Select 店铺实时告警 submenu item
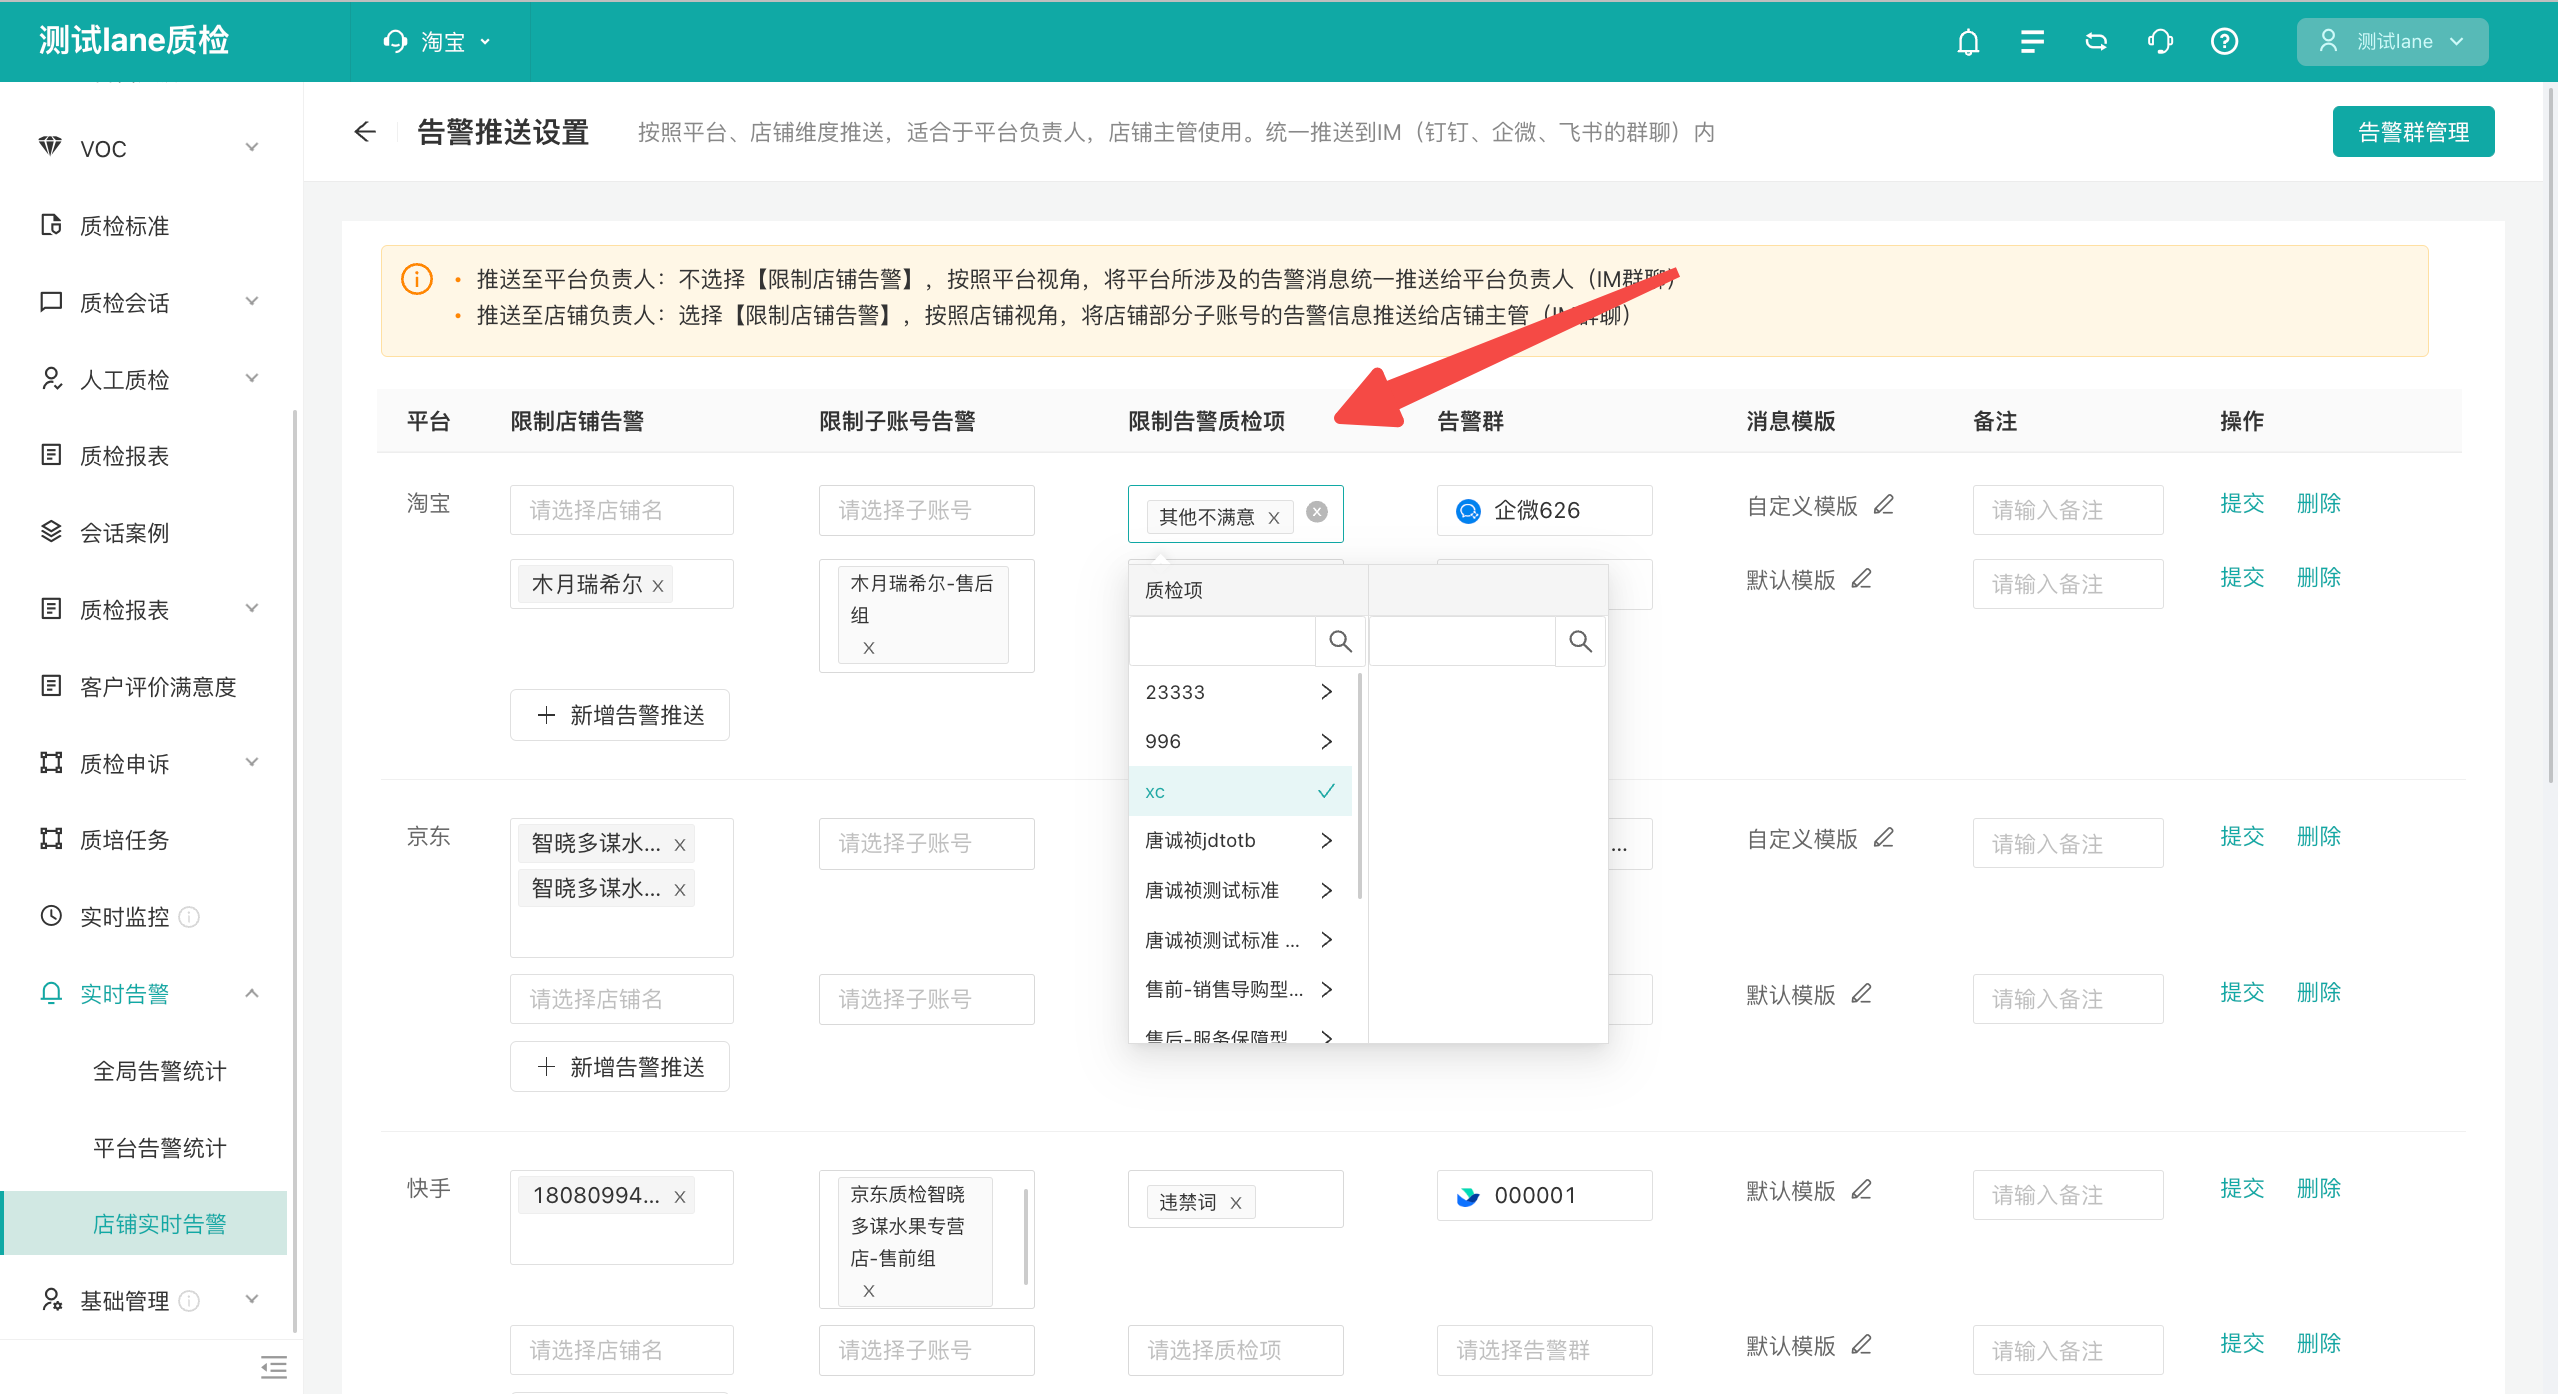2558x1394 pixels. click(146, 1223)
